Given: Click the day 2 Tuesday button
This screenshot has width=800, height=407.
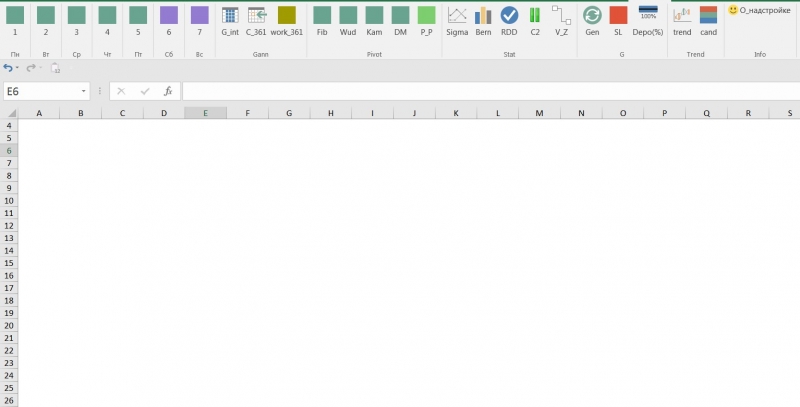Looking at the screenshot, I should click(45, 21).
